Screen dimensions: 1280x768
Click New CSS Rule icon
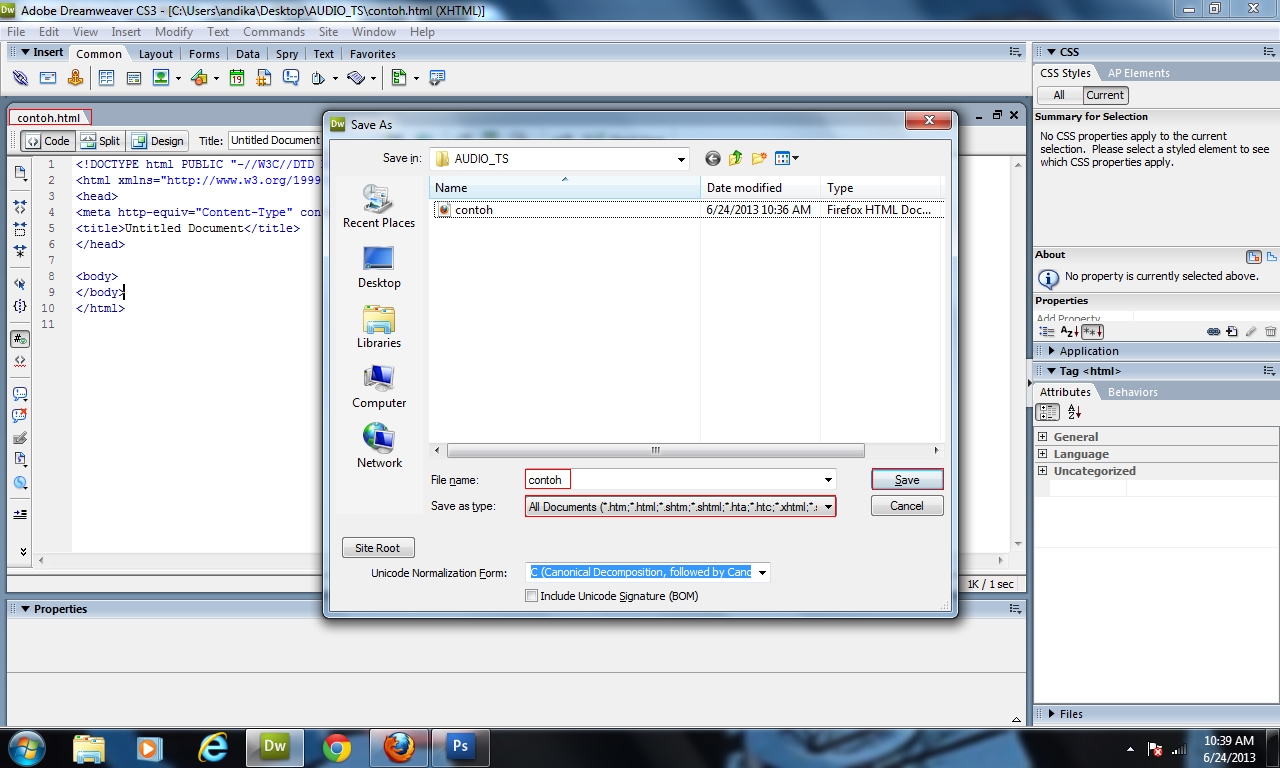tap(1232, 331)
